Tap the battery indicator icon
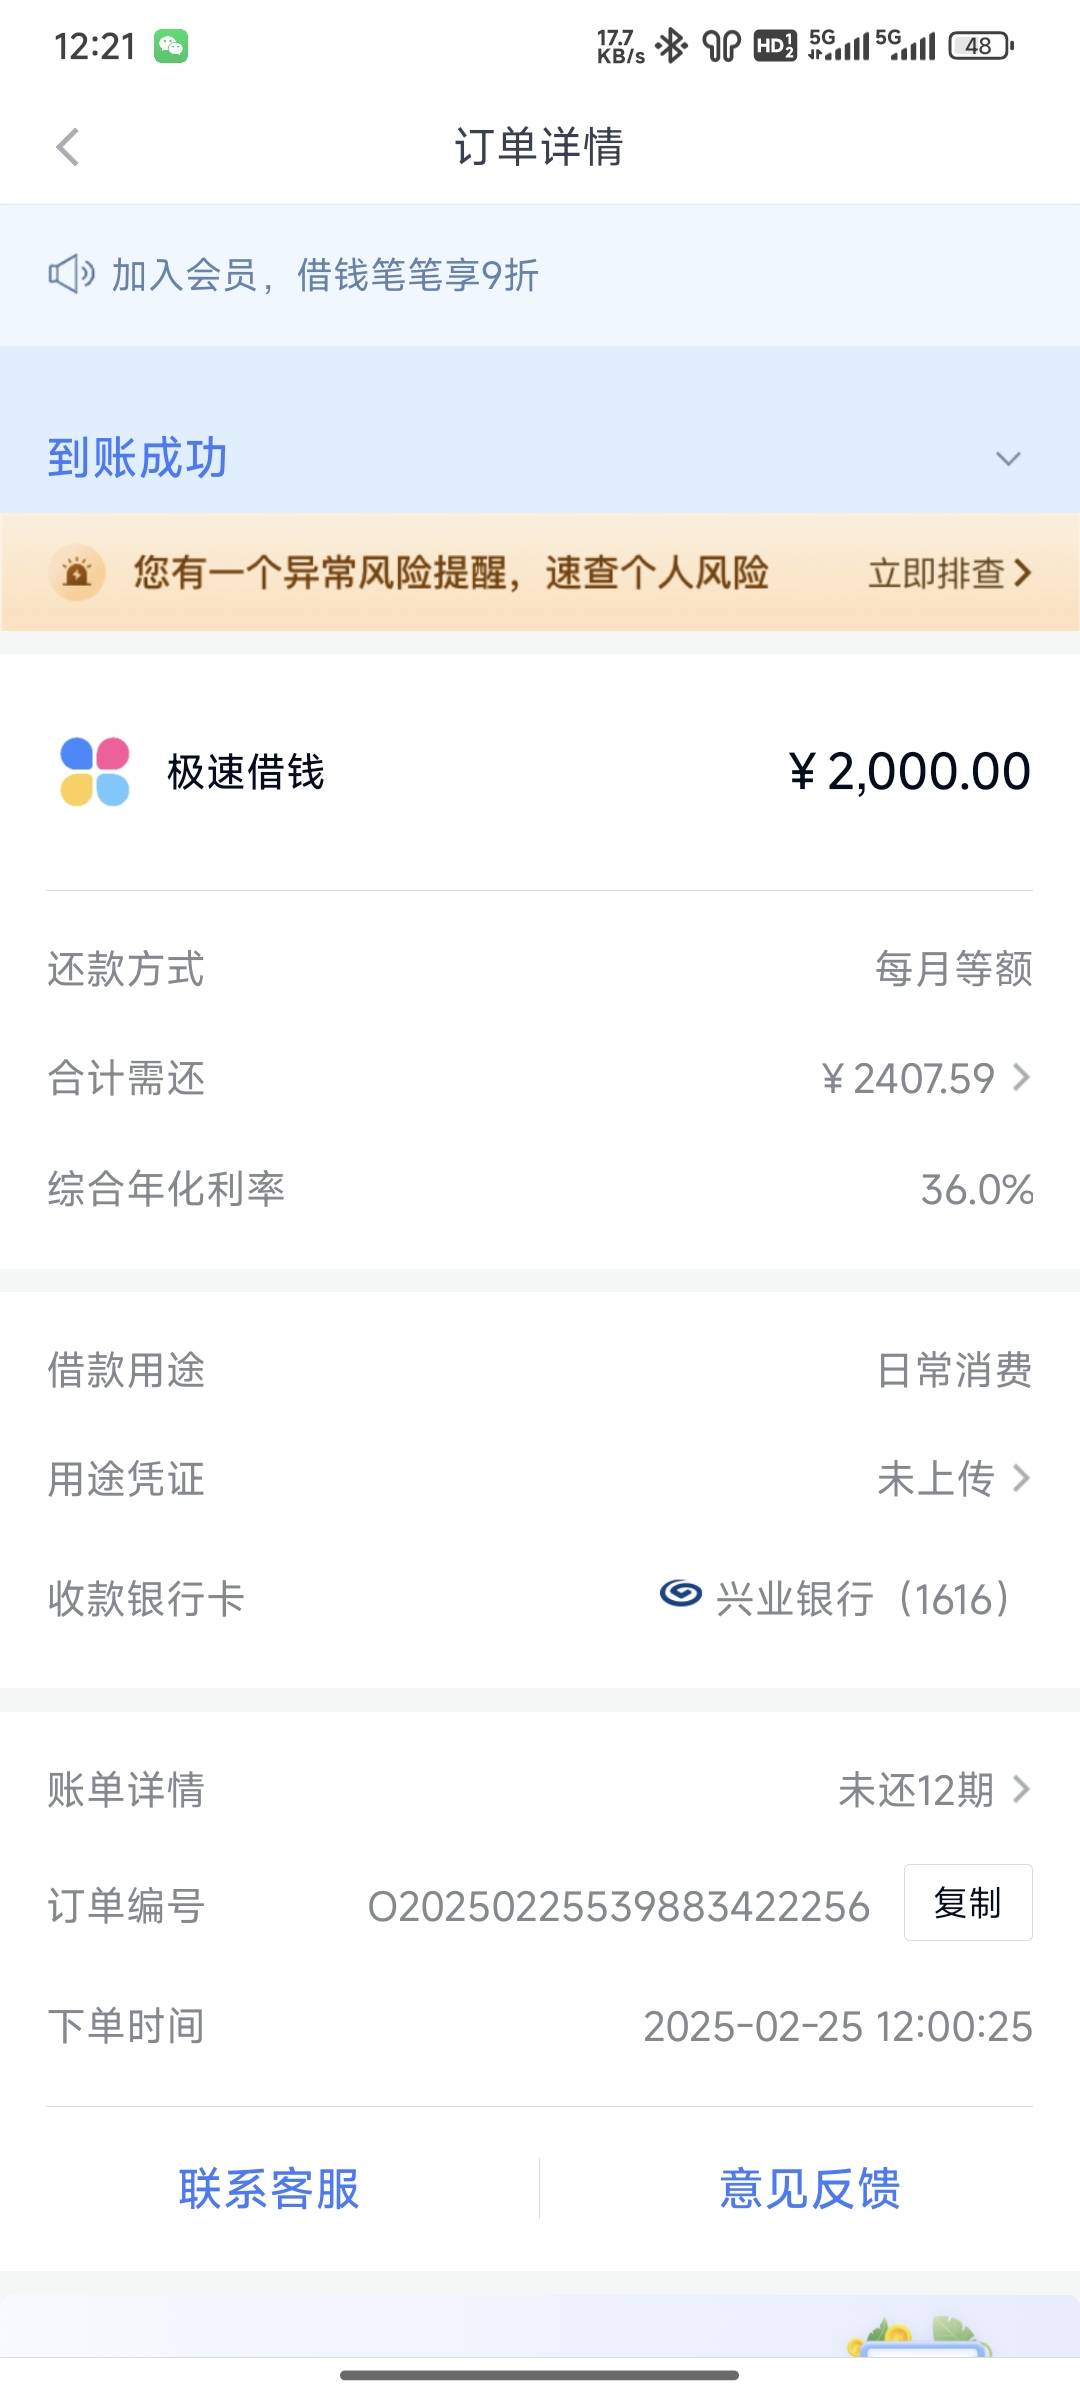The height and width of the screenshot is (2400, 1080). point(981,46)
